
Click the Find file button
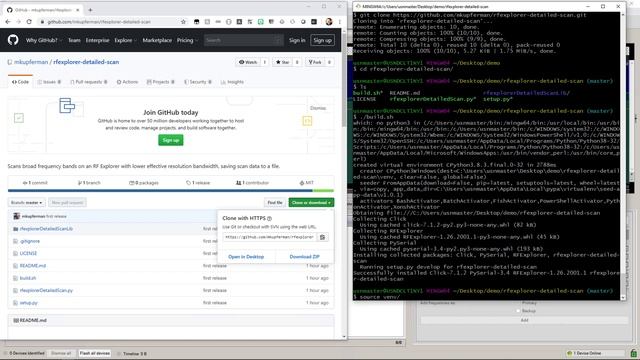tap(275, 202)
